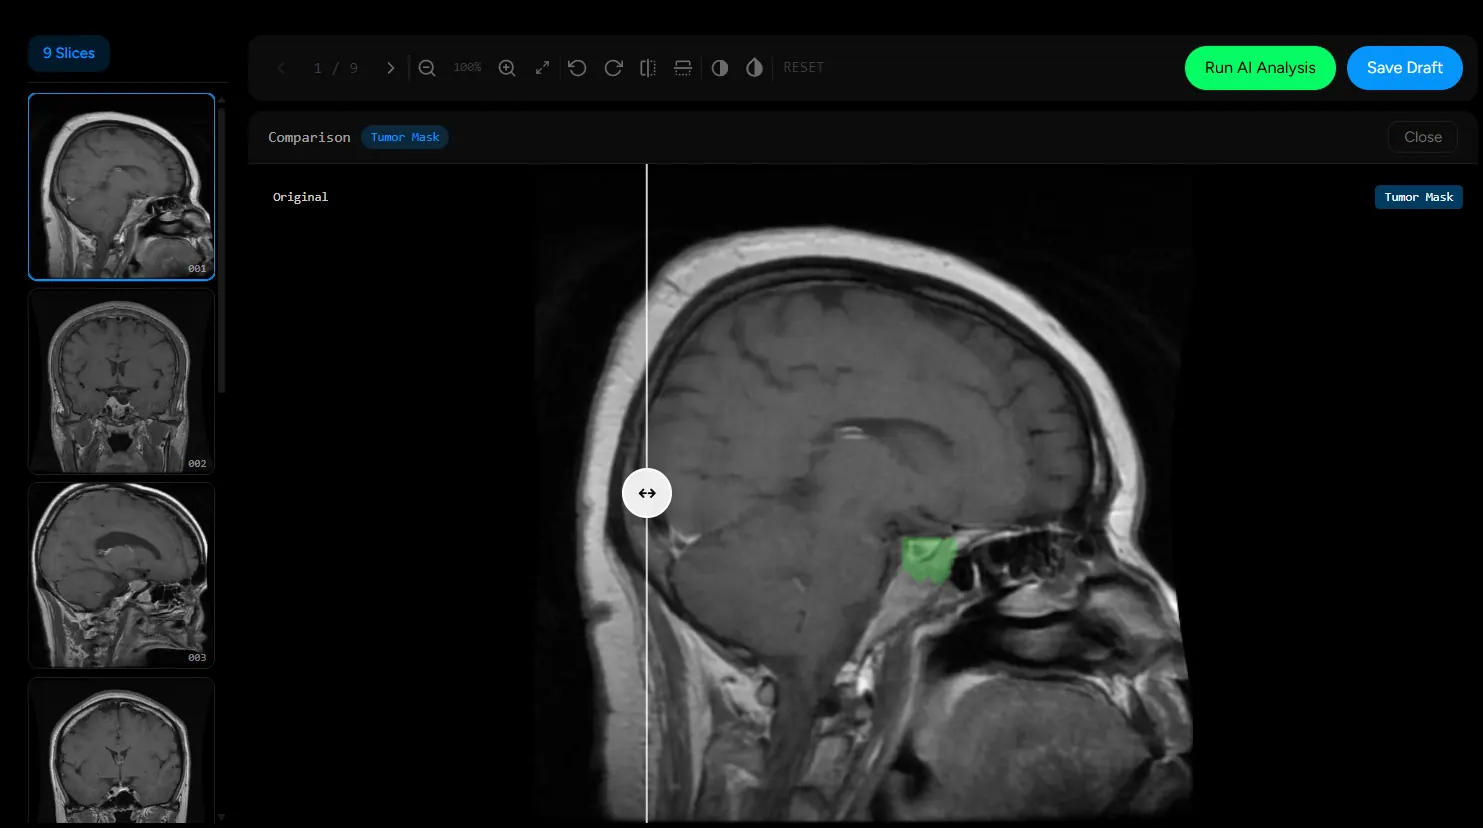
Task: Go to the previous slice
Action: (281, 68)
